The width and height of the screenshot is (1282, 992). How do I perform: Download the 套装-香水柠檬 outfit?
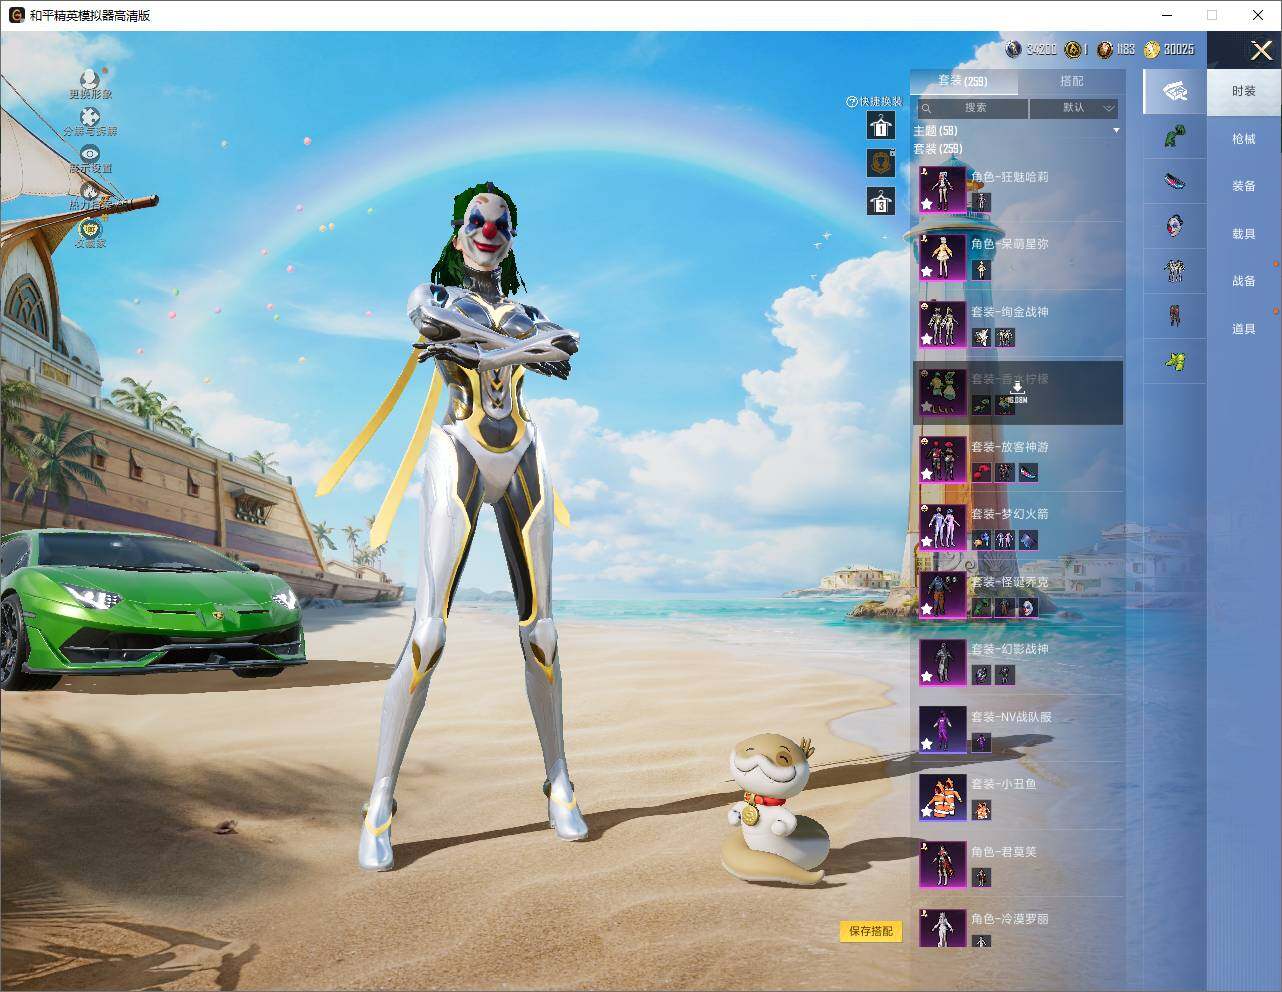coord(1016,392)
